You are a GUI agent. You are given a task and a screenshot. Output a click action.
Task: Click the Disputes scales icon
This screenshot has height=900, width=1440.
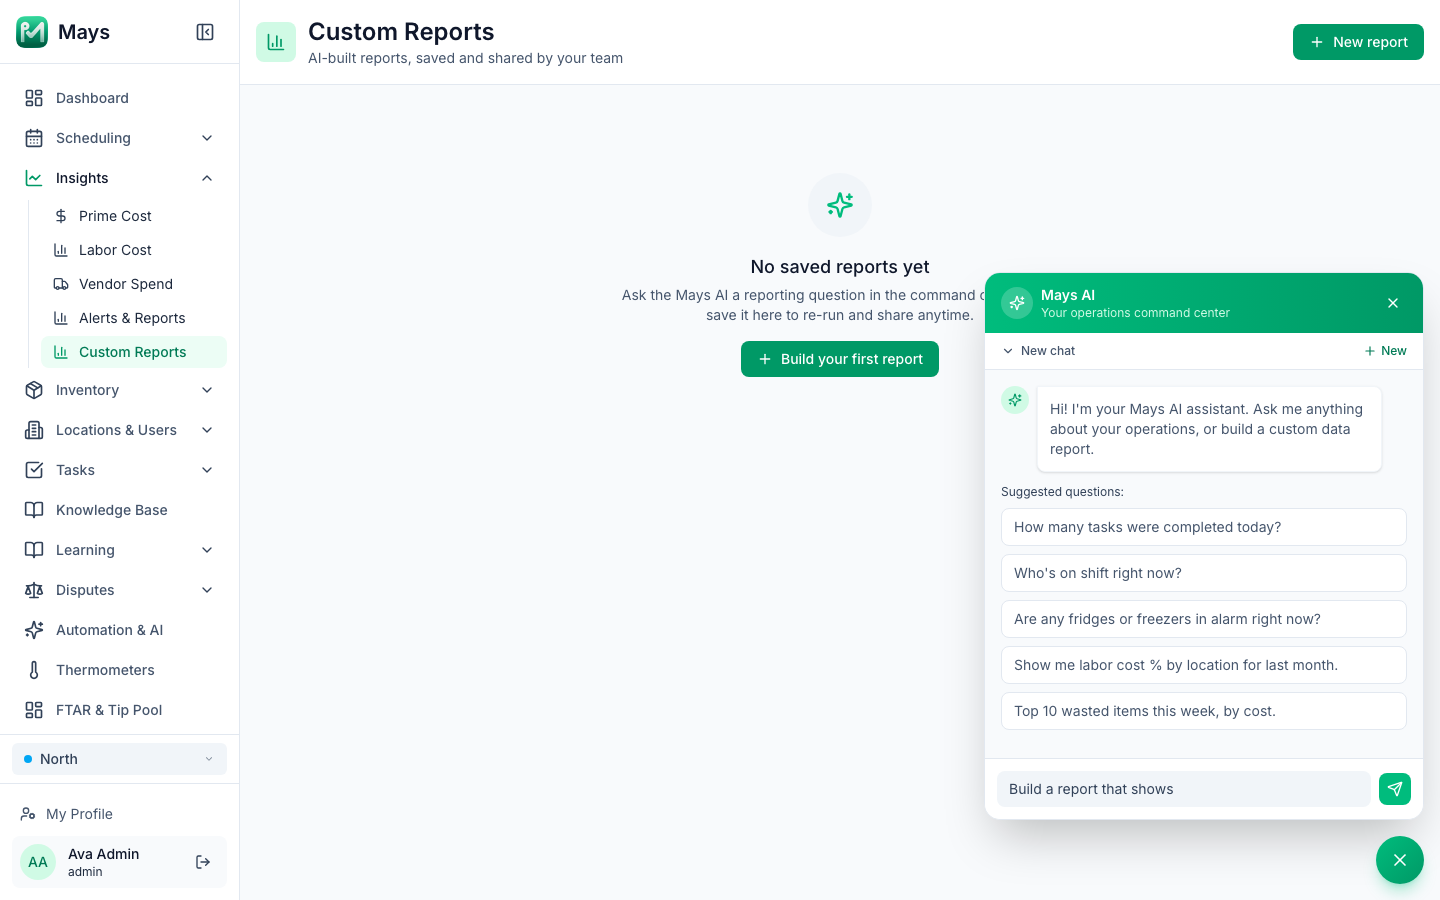pyautogui.click(x=34, y=590)
